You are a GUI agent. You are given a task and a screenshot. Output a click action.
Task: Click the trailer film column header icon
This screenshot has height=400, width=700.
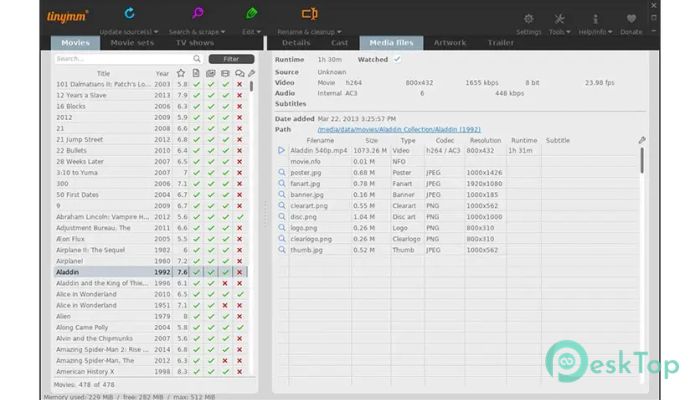225,73
